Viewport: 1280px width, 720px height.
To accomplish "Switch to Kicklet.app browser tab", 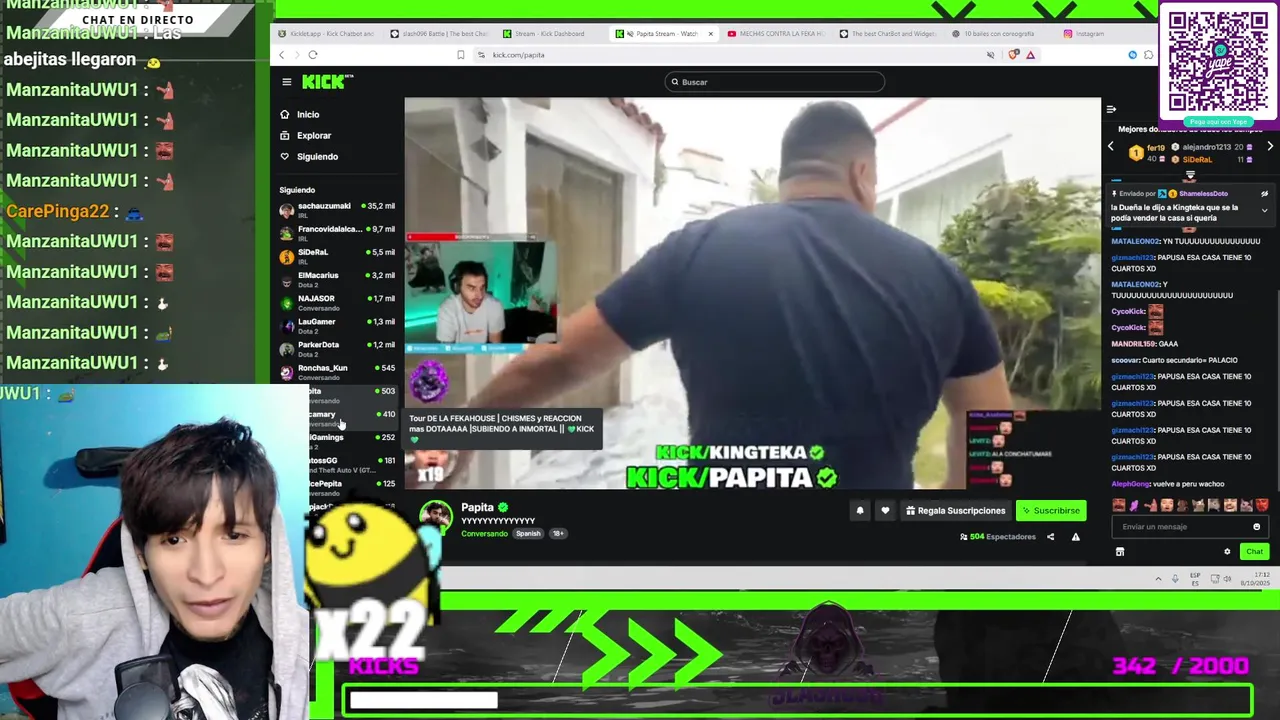I will tap(326, 34).
